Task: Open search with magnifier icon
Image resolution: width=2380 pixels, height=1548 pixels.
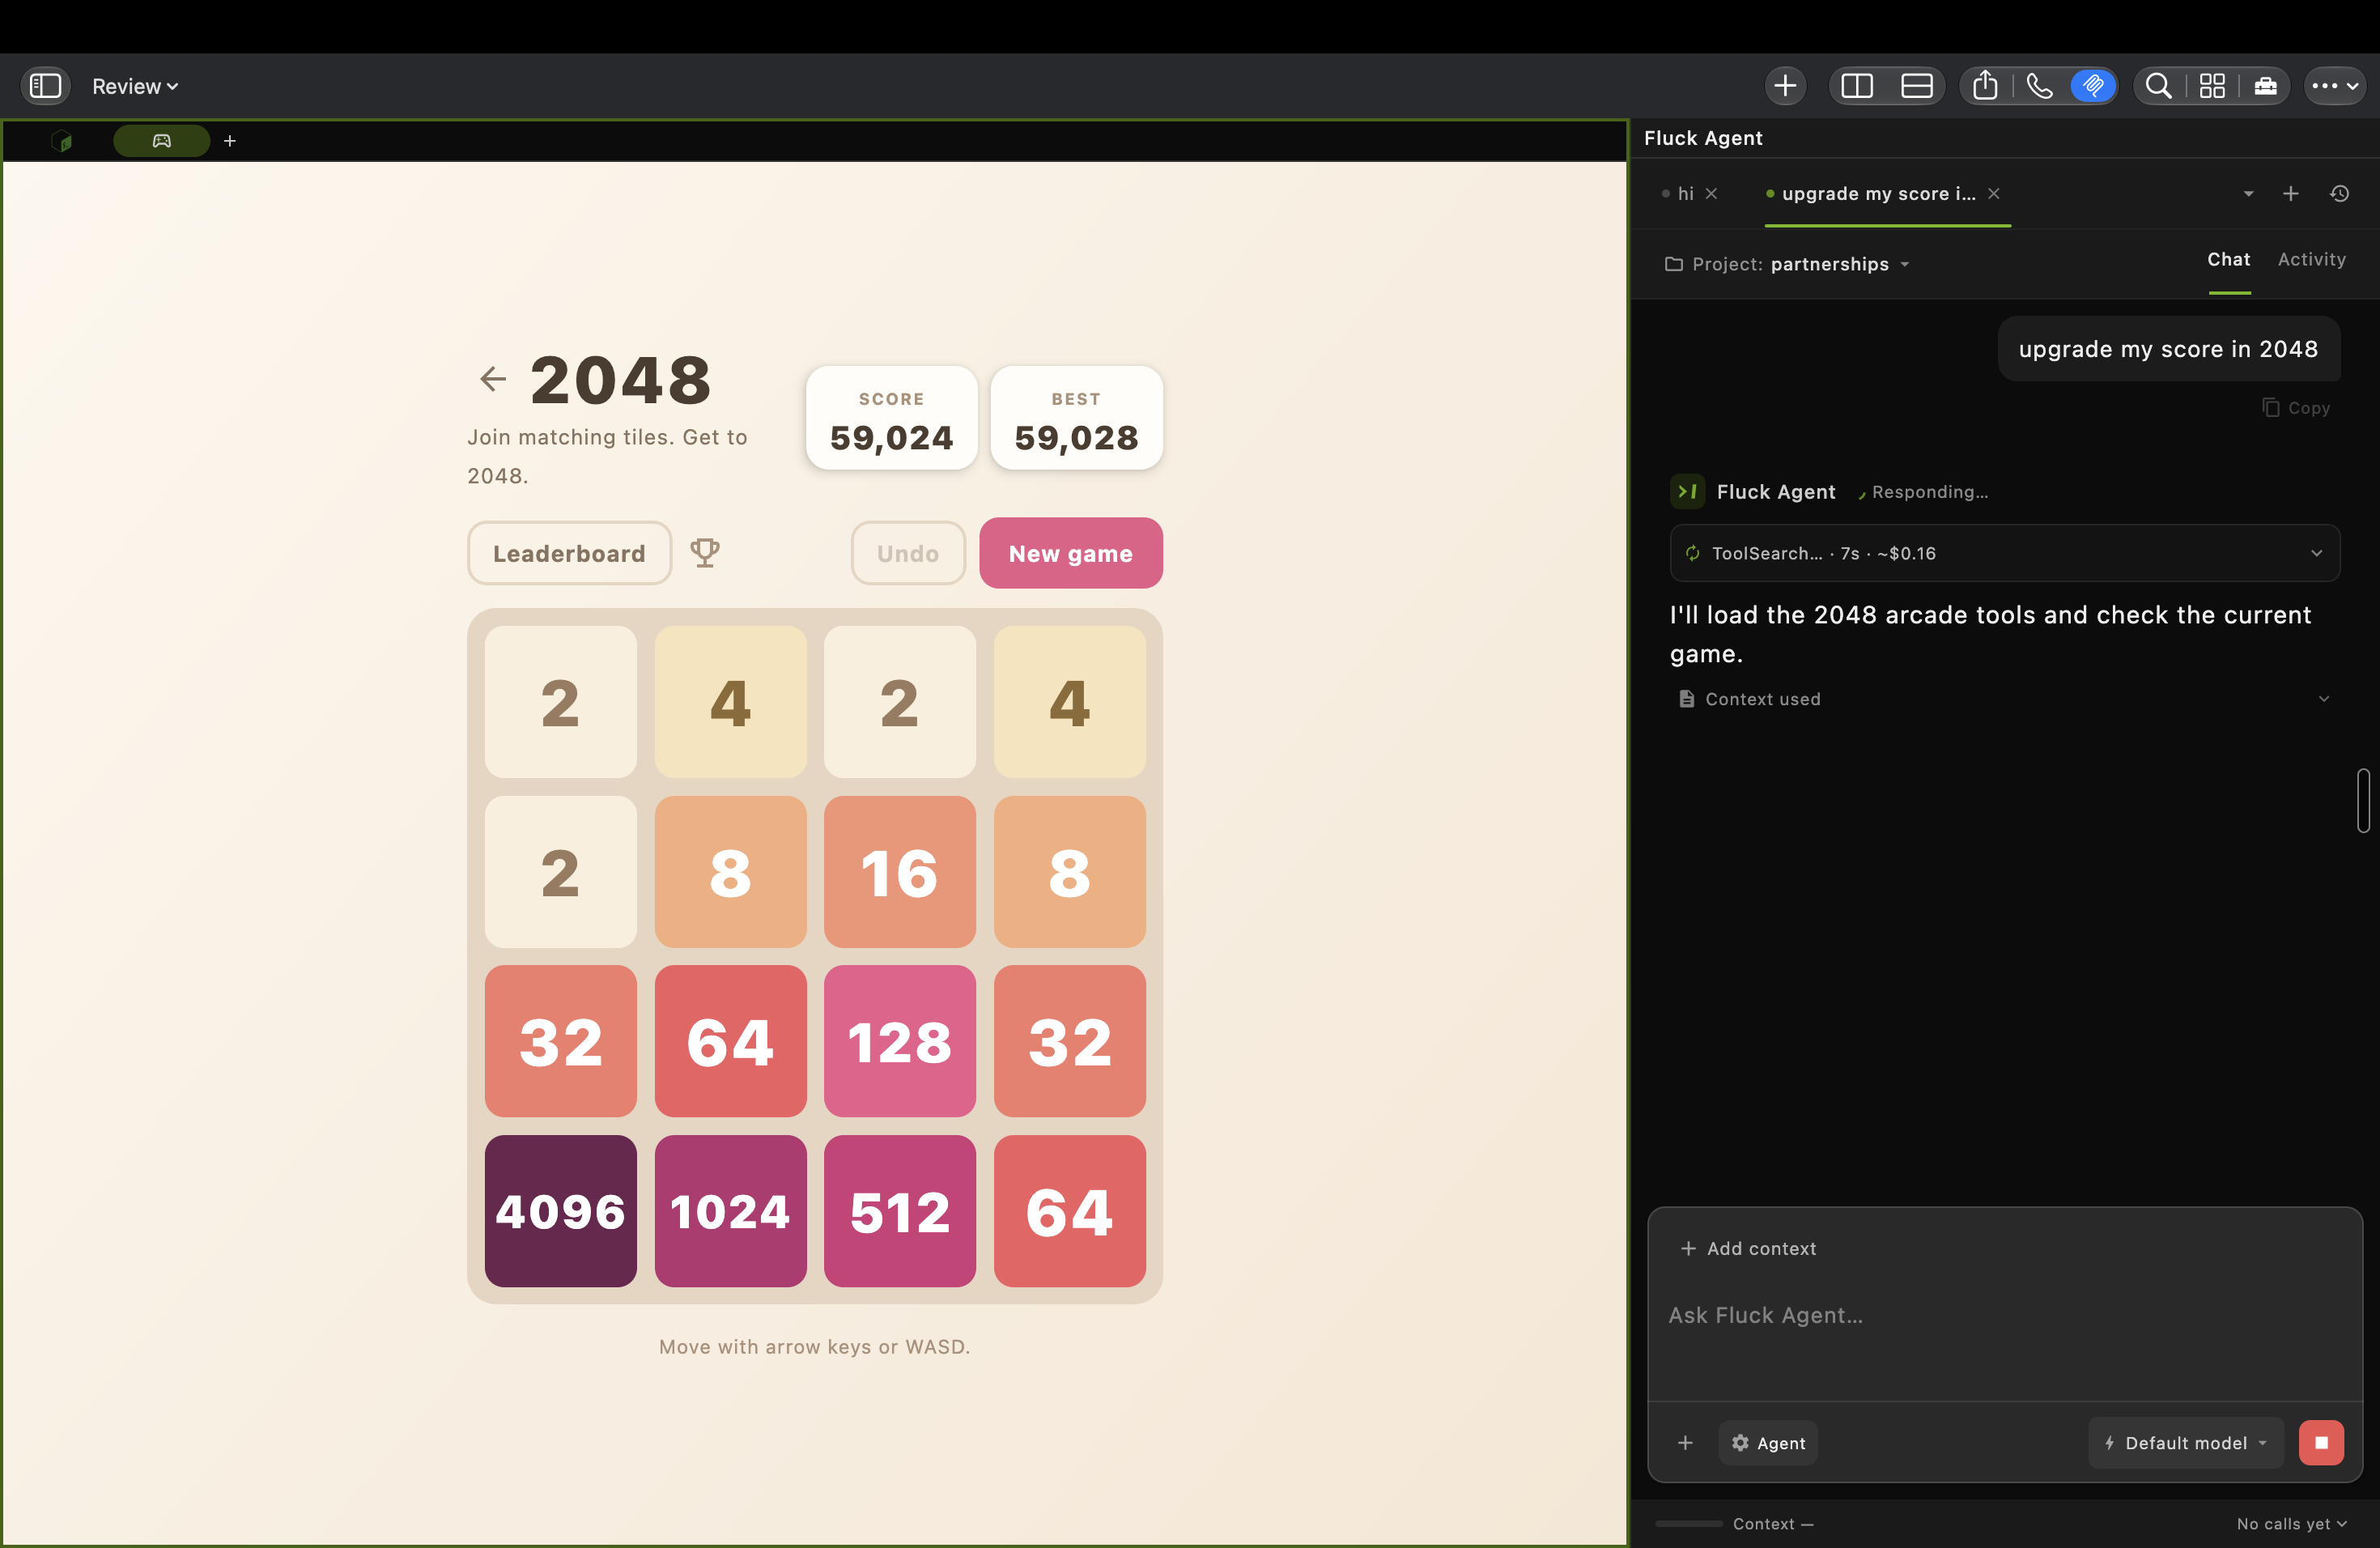Action: click(x=2158, y=86)
